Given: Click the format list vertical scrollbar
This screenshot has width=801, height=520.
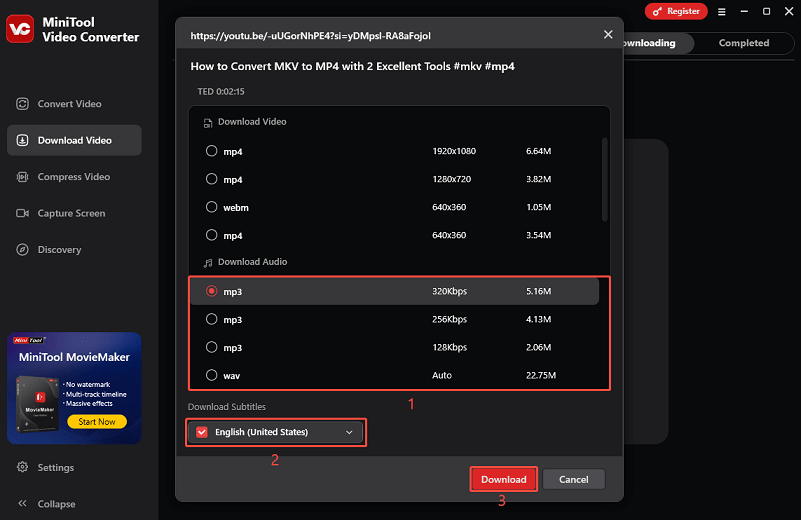Looking at the screenshot, I should pos(605,179).
